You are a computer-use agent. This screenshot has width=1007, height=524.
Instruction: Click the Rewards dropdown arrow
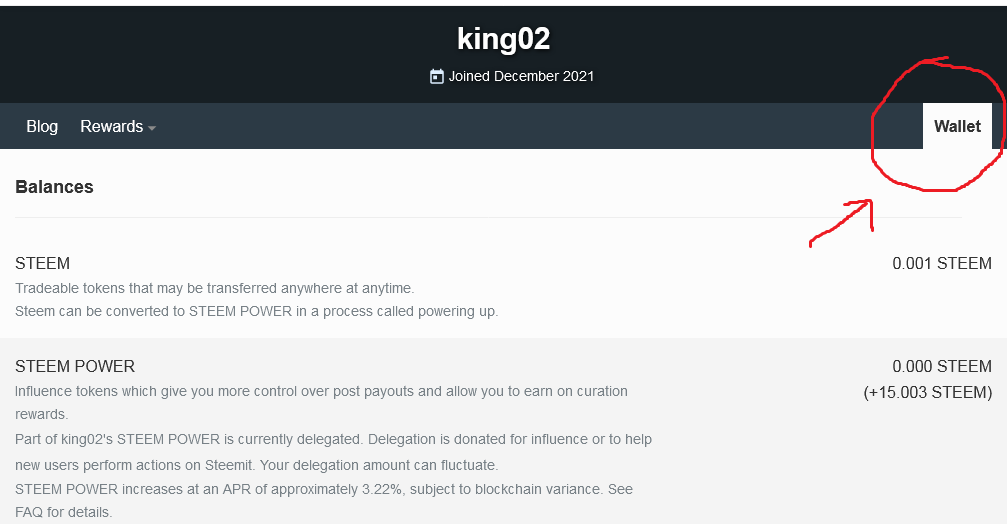152,128
